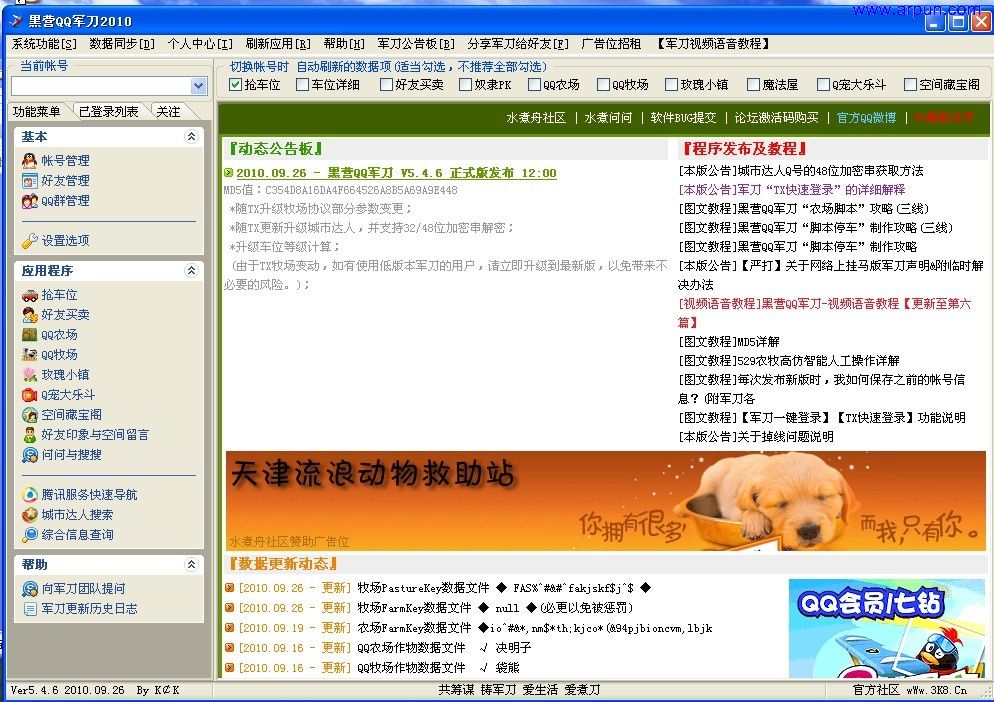The height and width of the screenshot is (702, 994).
Task: Open the 当前帐号 dropdown arrow
Action: pos(198,86)
